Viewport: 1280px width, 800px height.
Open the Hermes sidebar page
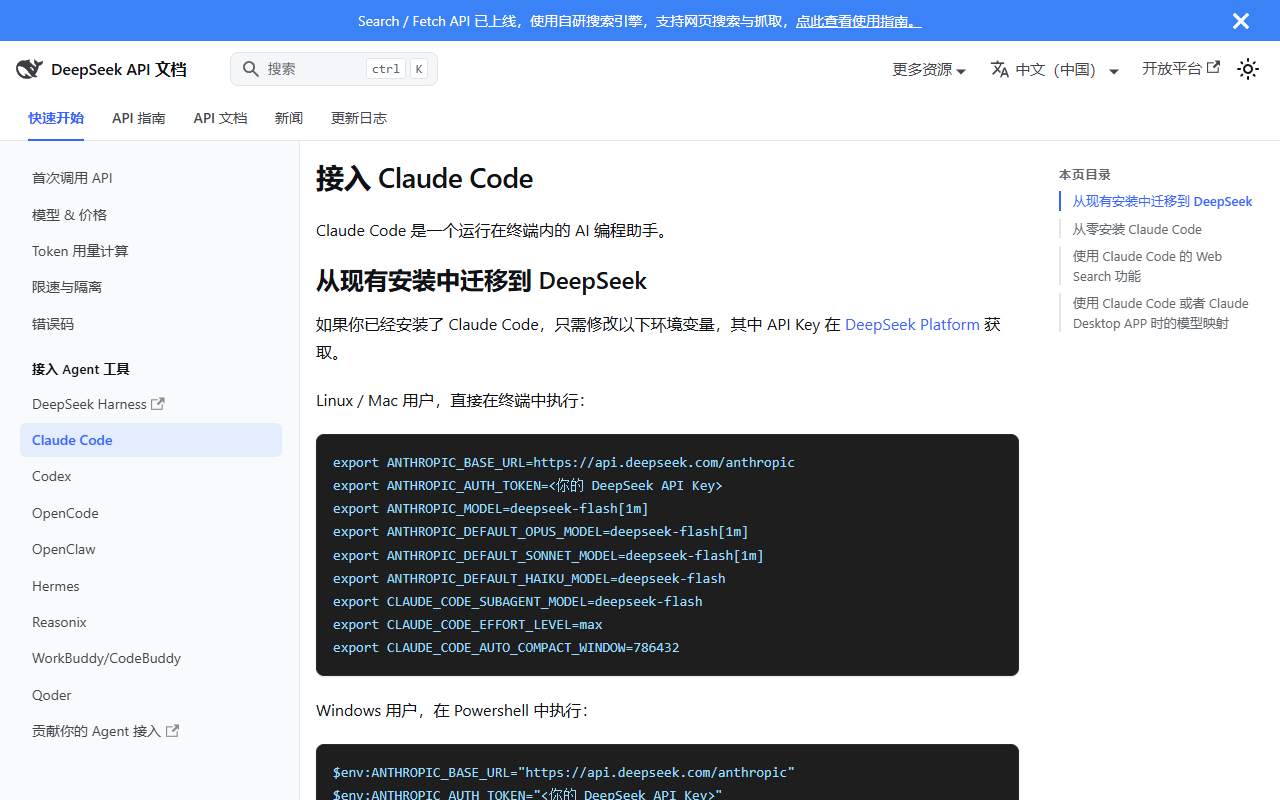click(x=56, y=586)
